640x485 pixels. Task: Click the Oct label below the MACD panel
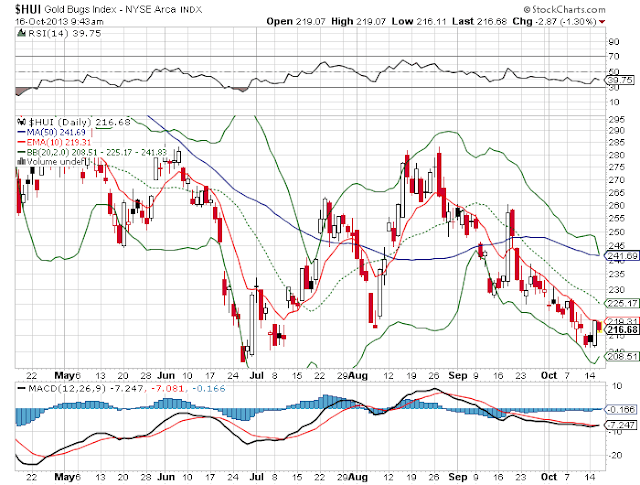coord(549,477)
